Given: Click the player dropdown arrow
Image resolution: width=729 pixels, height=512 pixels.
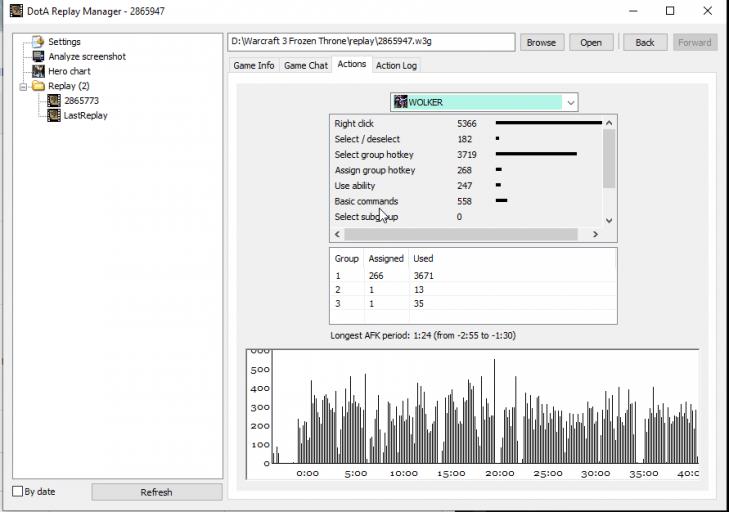Looking at the screenshot, I should coord(570,102).
